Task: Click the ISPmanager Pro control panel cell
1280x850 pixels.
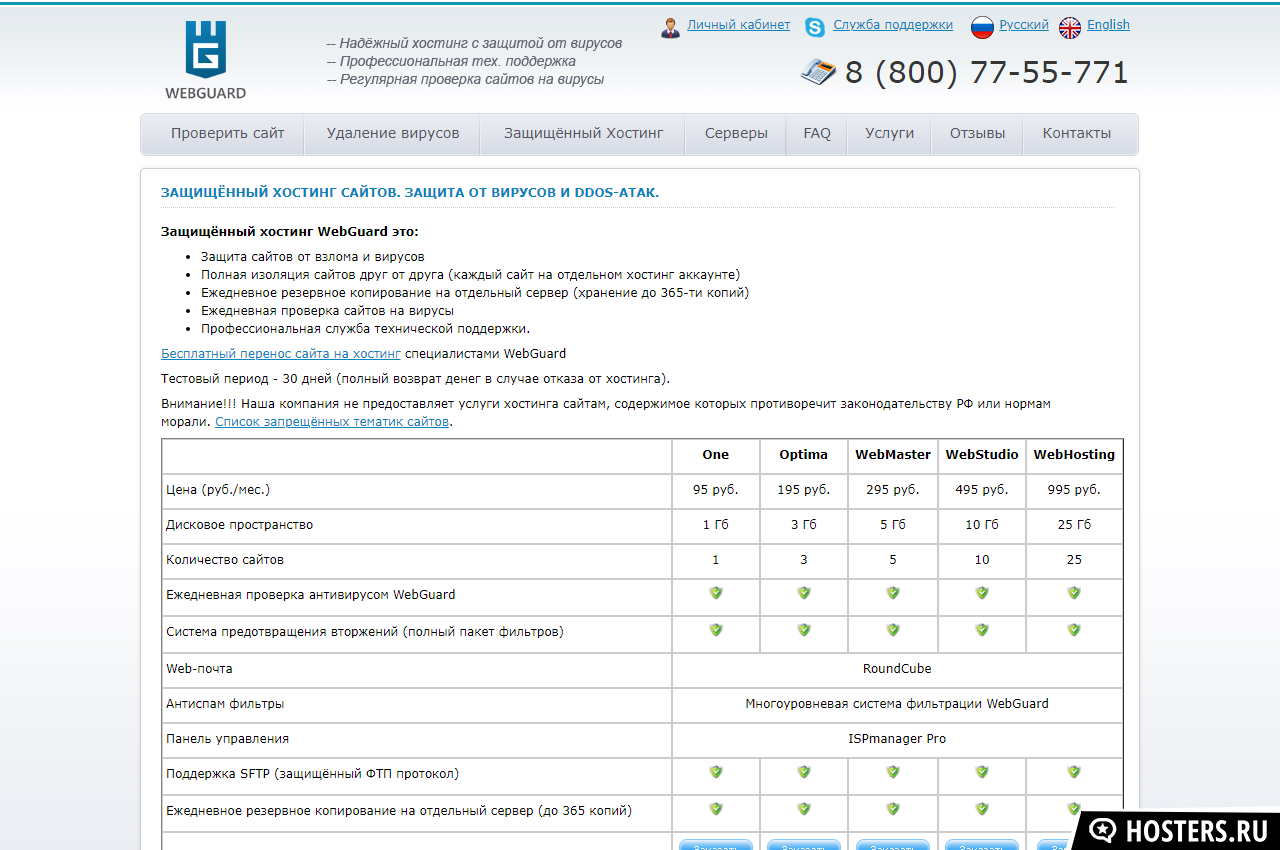Action: click(x=897, y=739)
